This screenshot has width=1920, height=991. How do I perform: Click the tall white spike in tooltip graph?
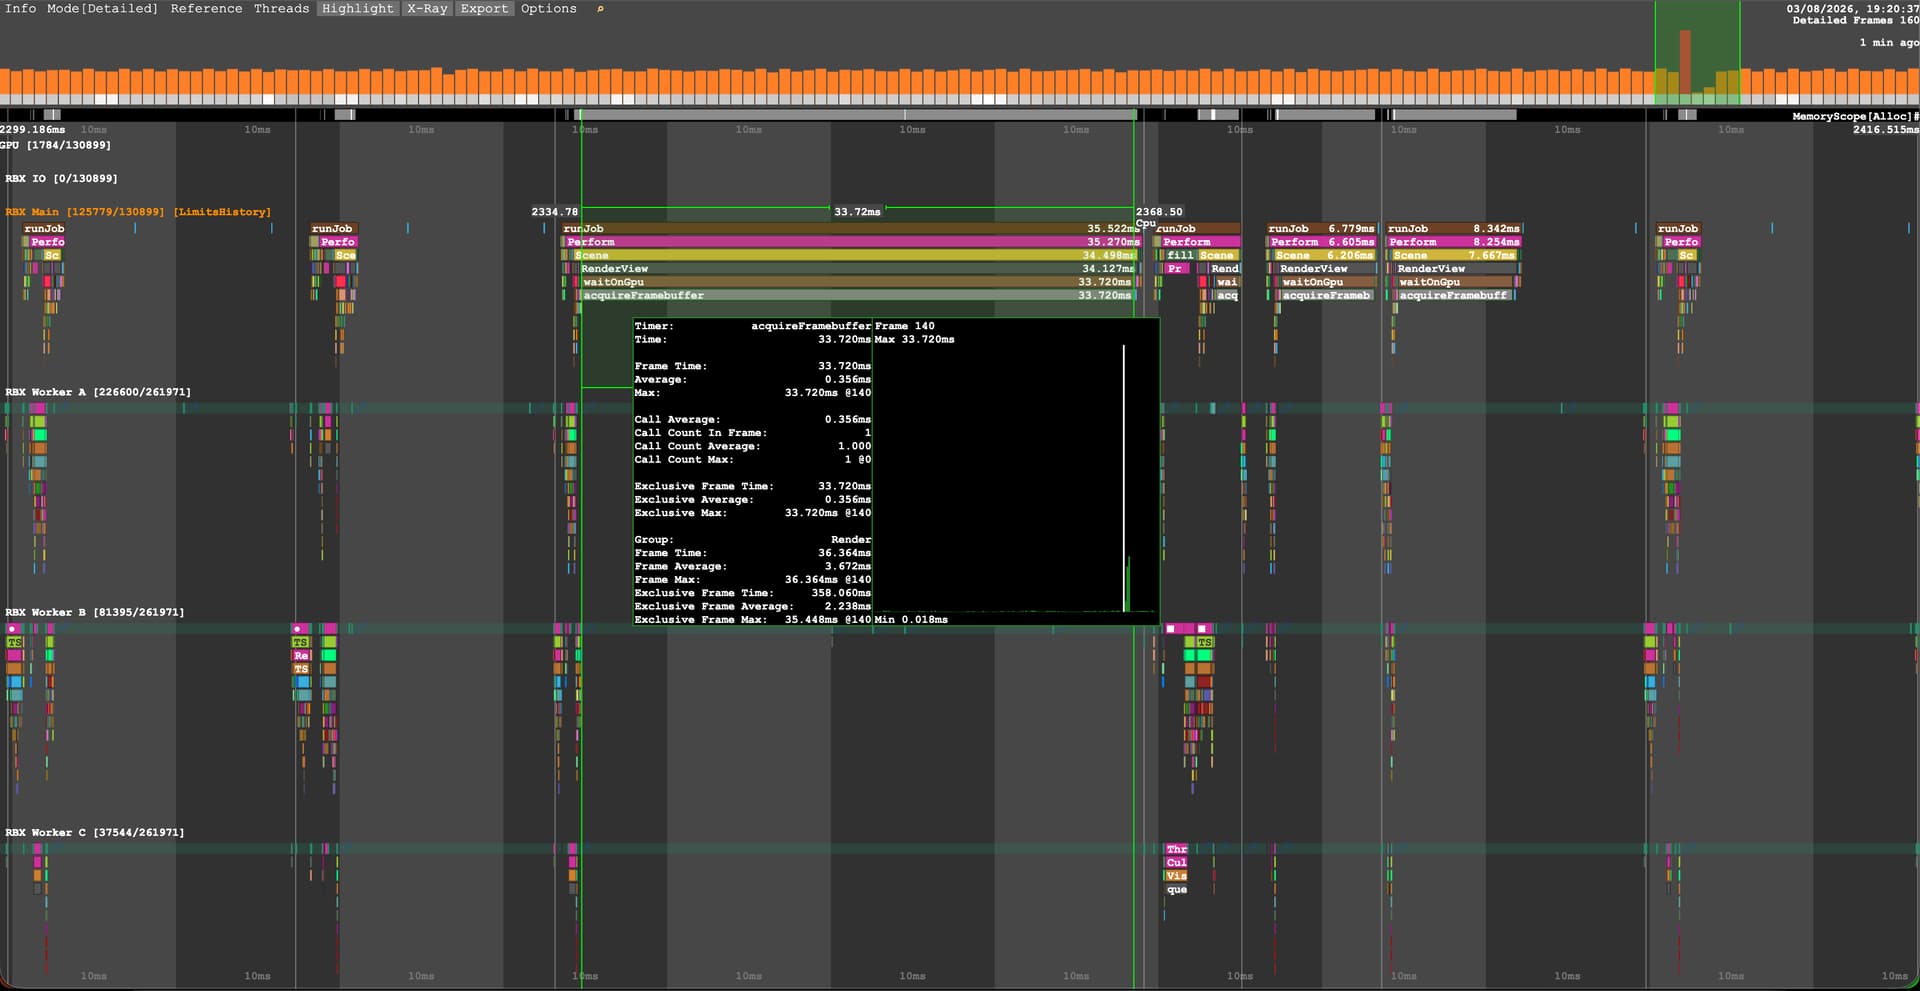pyautogui.click(x=1123, y=478)
